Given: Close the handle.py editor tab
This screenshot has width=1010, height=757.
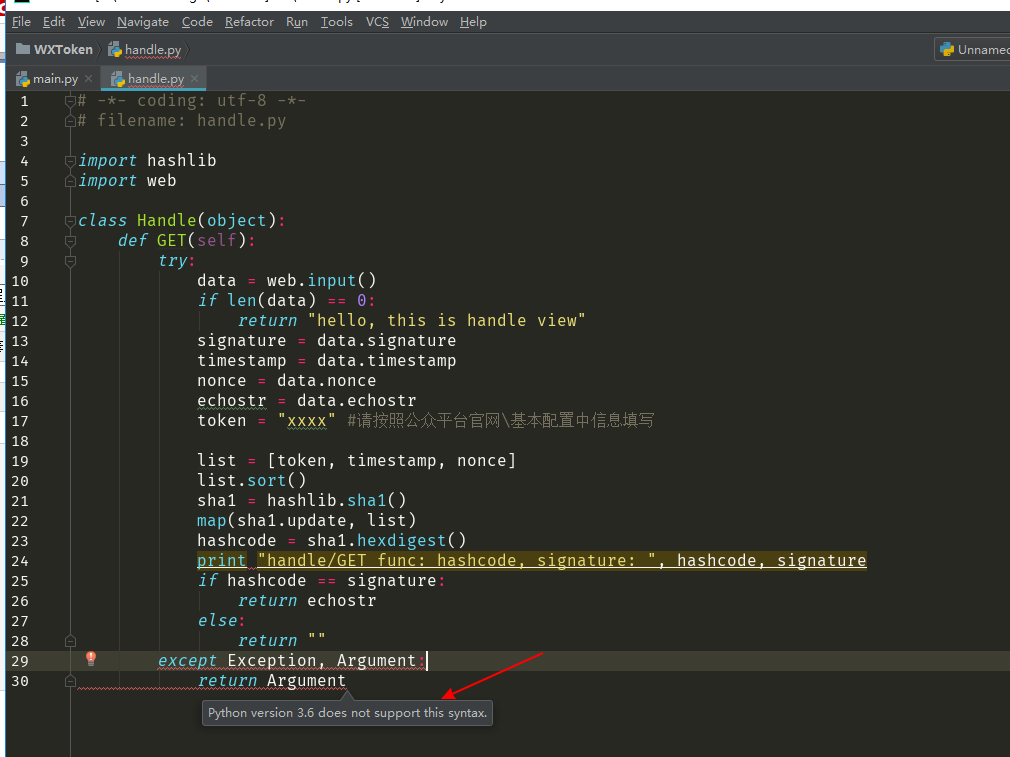Looking at the screenshot, I should pyautogui.click(x=195, y=79).
